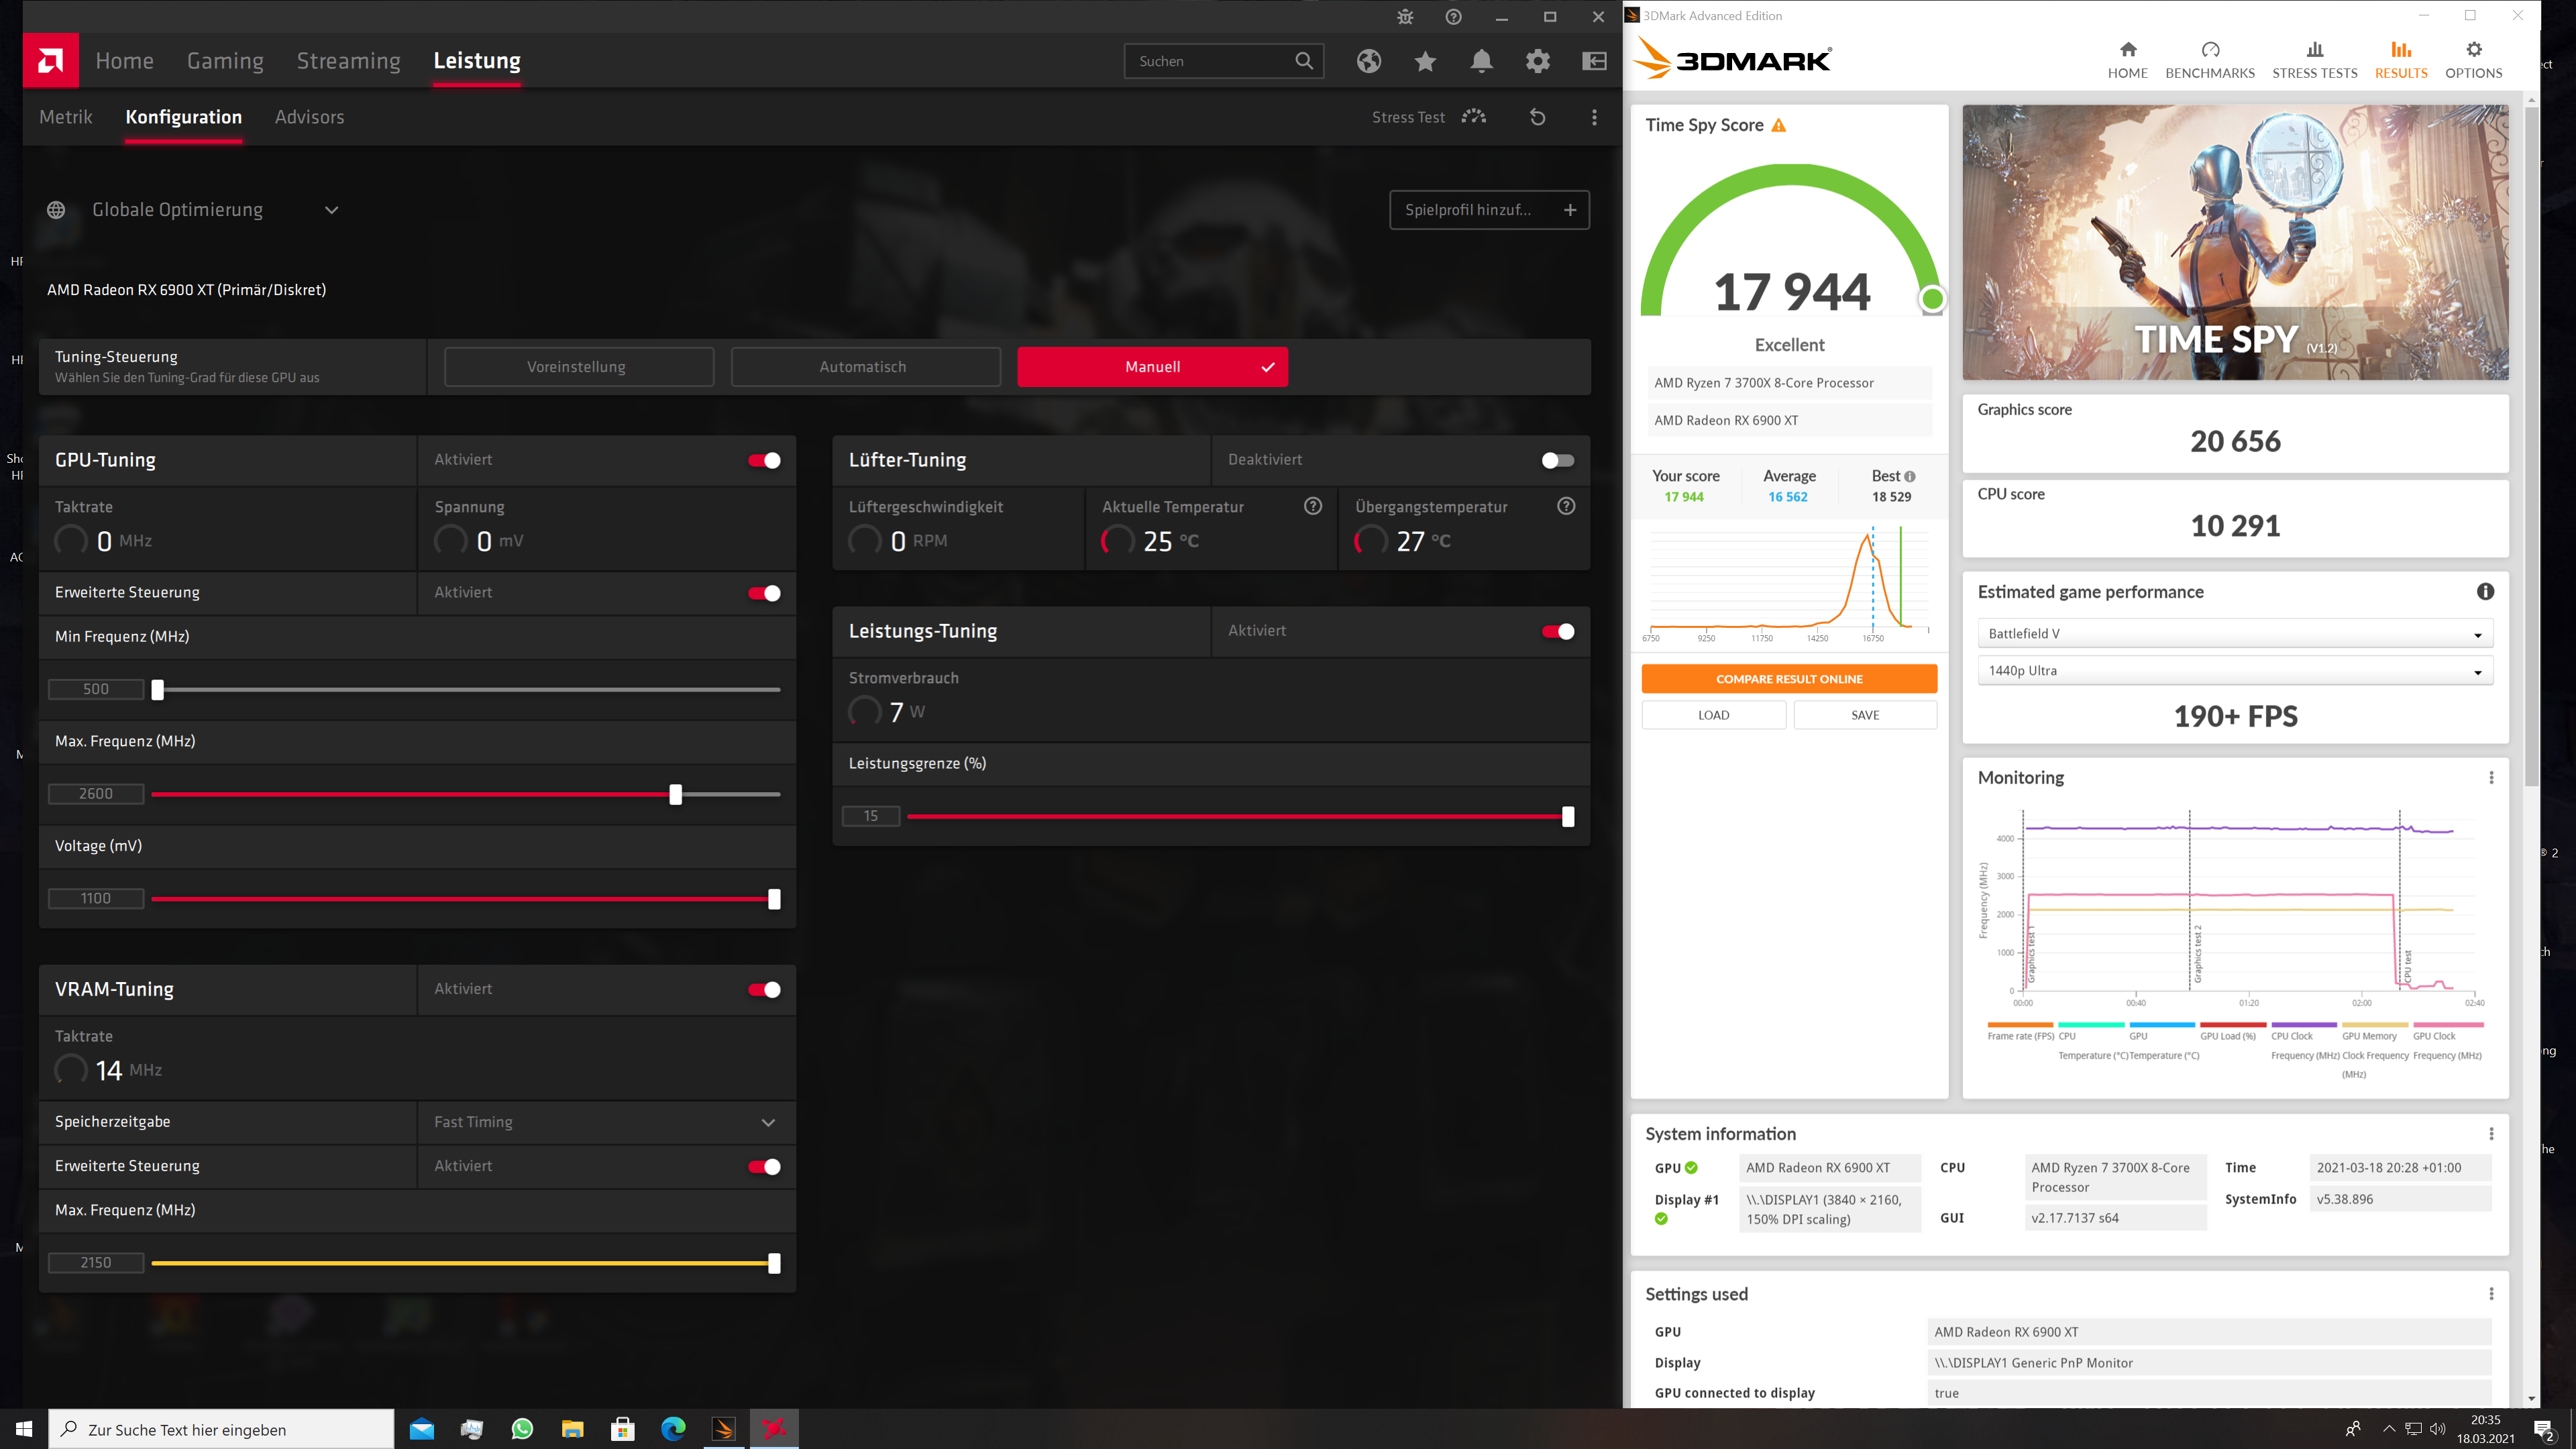Click the Max. Frequenz GPU slider handle
The image size is (2576, 1449).
pyautogui.click(x=676, y=794)
